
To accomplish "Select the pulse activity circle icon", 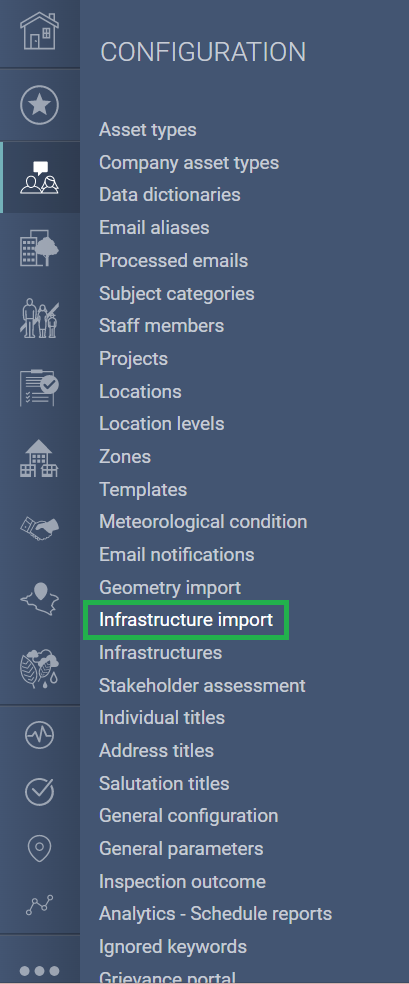I will click(40, 734).
